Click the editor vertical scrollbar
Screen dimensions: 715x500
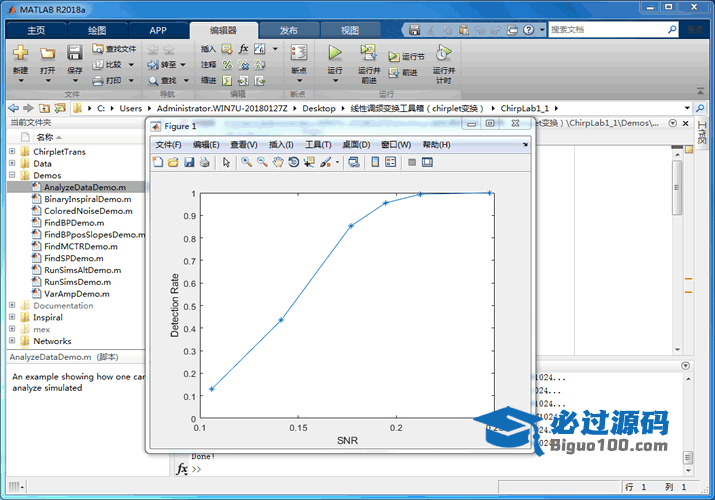pyautogui.click(x=678, y=187)
